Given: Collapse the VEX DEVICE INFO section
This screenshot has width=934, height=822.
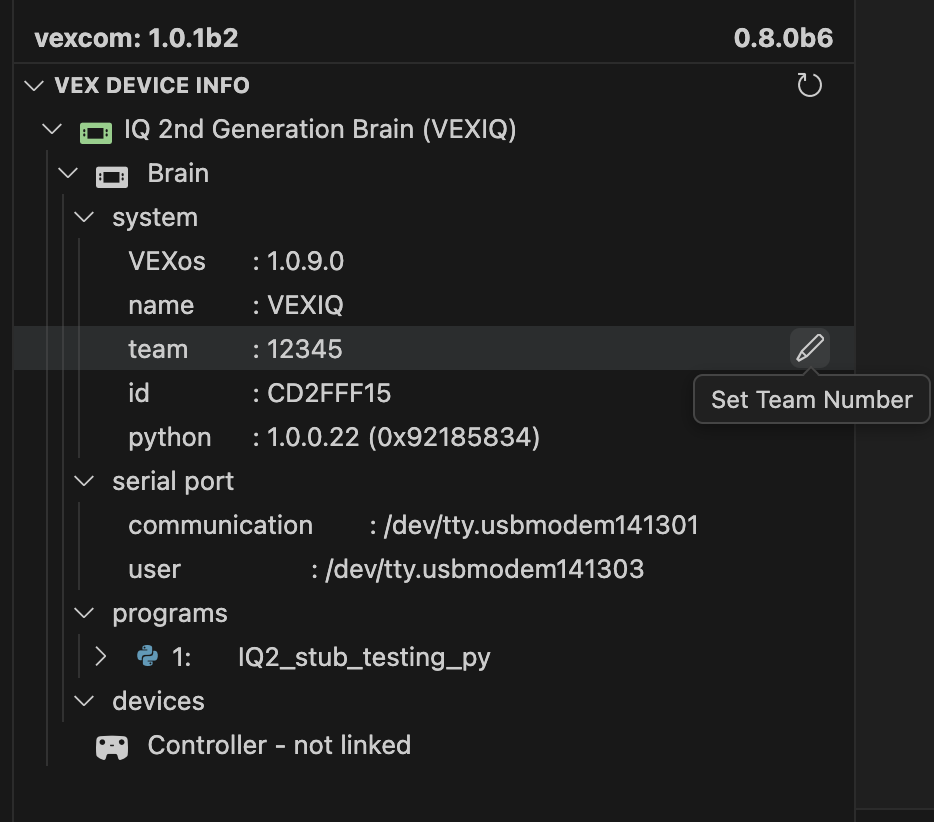Looking at the screenshot, I should point(31,85).
